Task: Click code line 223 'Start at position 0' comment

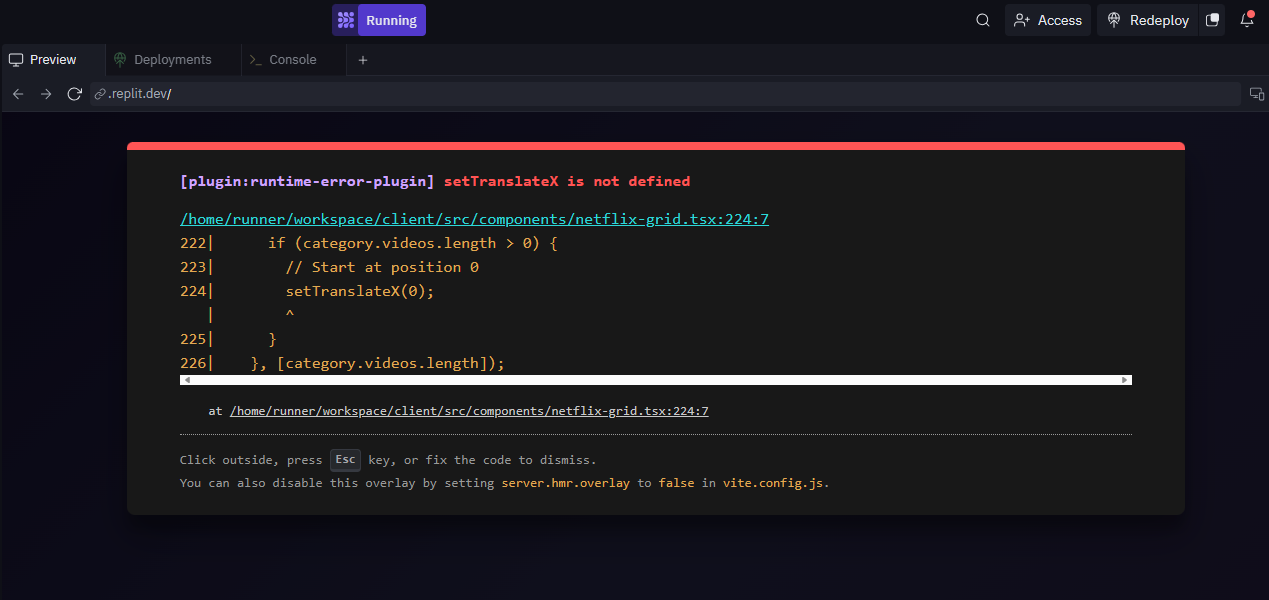Action: click(382, 267)
